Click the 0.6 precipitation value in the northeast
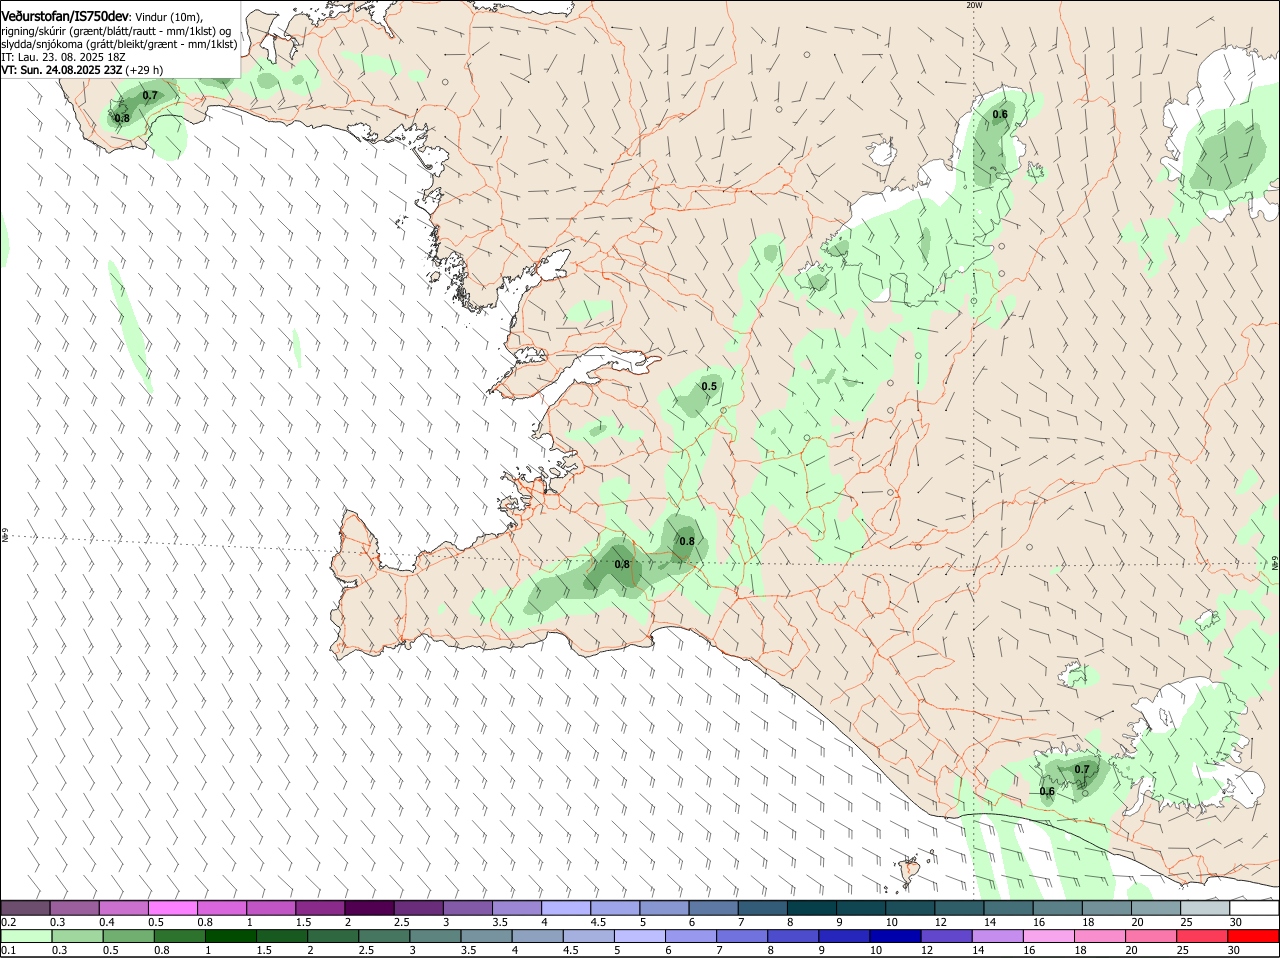The image size is (1280, 958). tap(1000, 114)
